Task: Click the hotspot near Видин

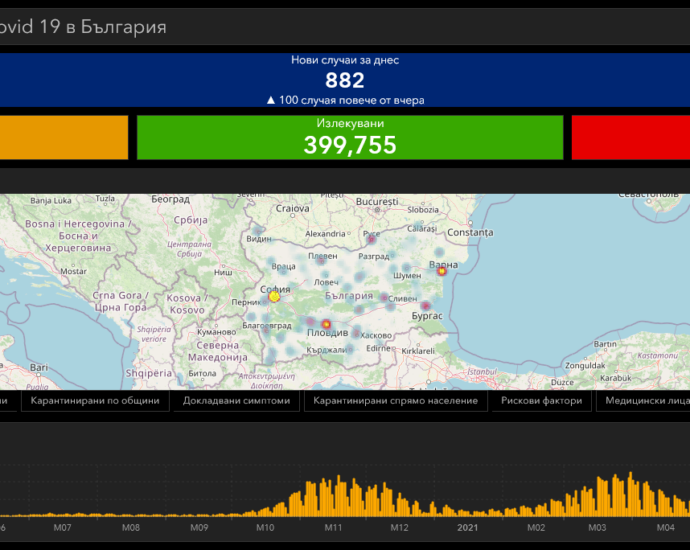Action: point(257,231)
